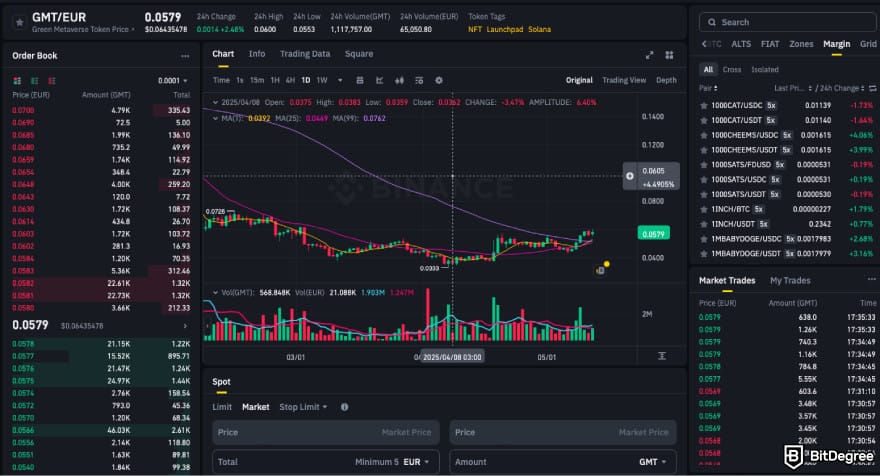Select the 1W interval
This screenshot has width=880, height=476.
click(x=322, y=80)
